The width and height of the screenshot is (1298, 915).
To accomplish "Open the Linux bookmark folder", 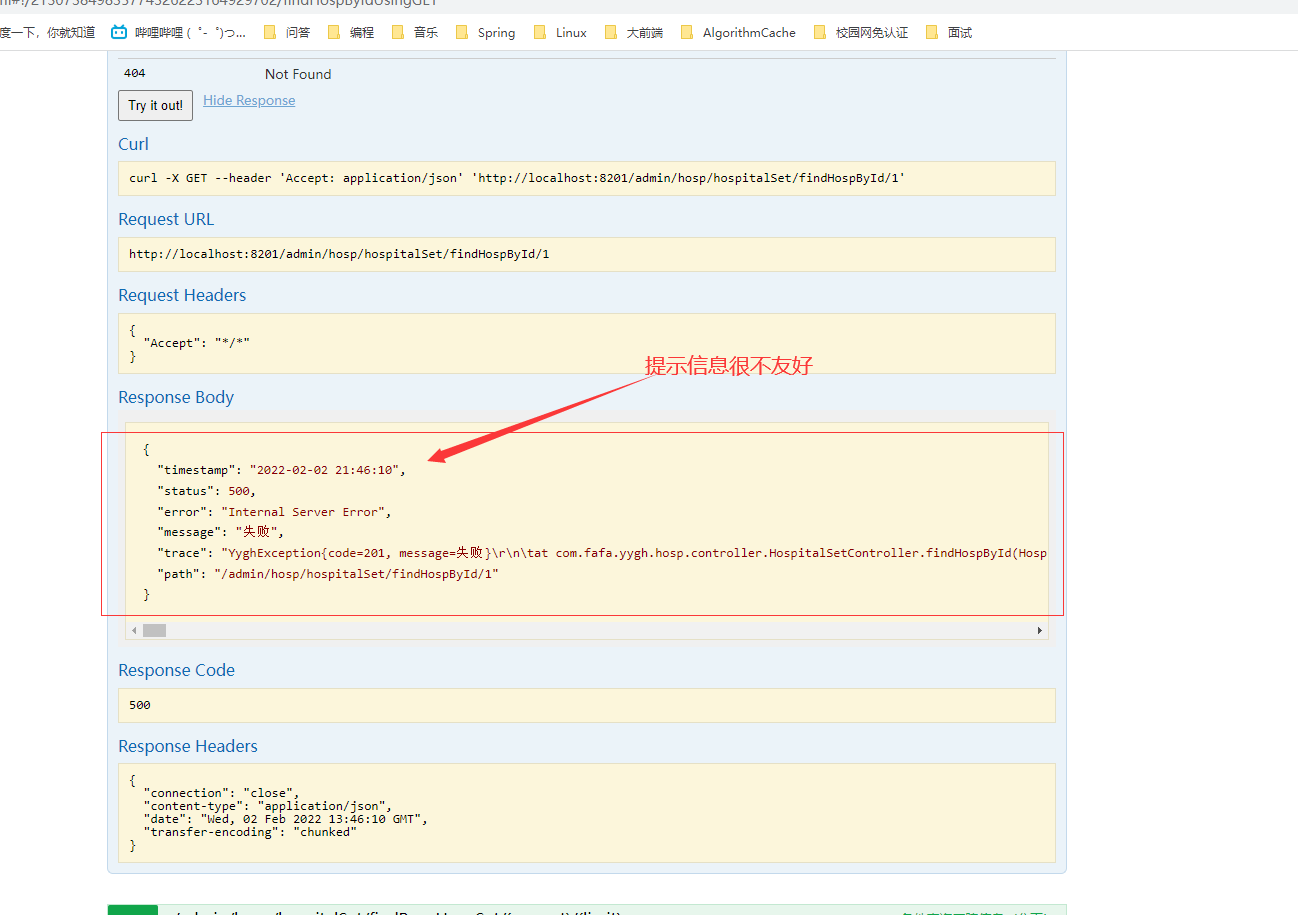I will 560,33.
